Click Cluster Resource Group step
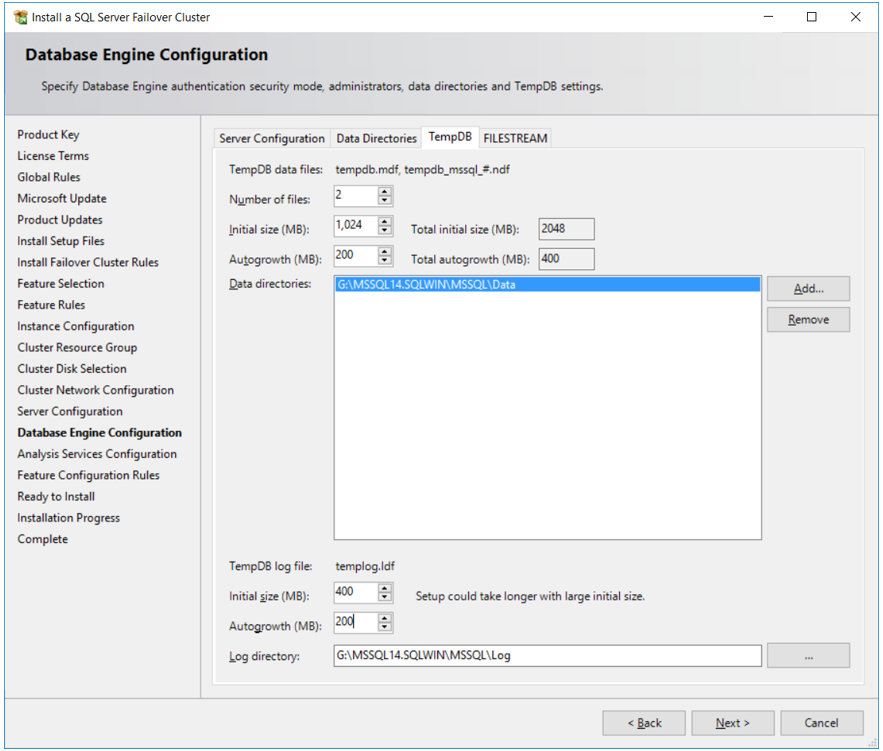This screenshot has width=883, height=751. click(x=77, y=347)
